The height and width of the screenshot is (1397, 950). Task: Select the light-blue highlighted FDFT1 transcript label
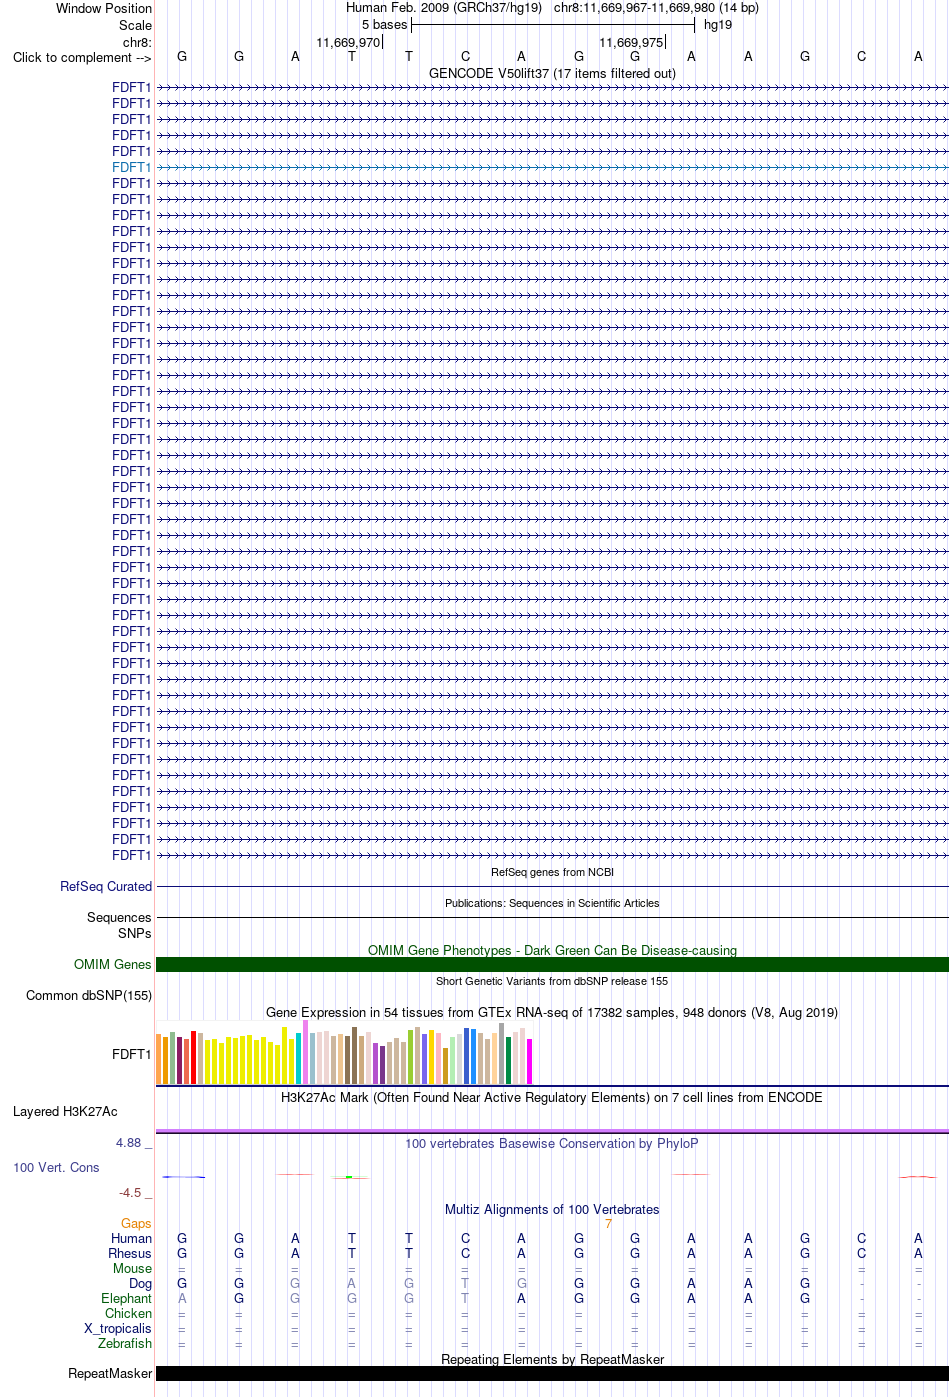132,167
